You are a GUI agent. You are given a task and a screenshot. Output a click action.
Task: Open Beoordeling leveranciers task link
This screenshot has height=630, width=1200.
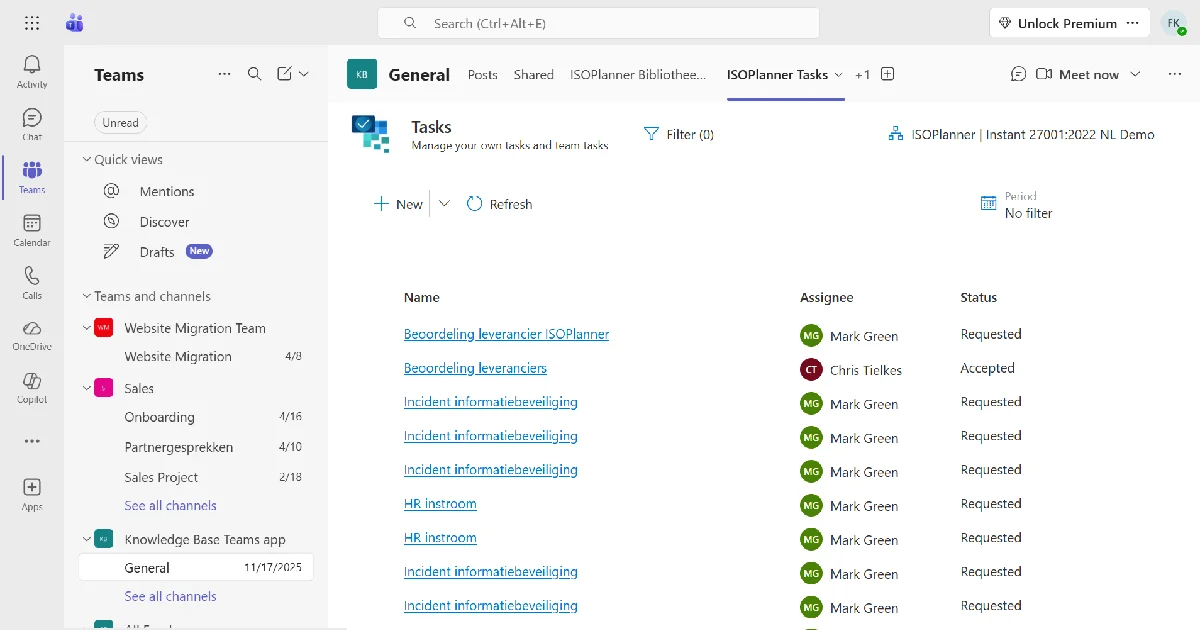tap(475, 368)
